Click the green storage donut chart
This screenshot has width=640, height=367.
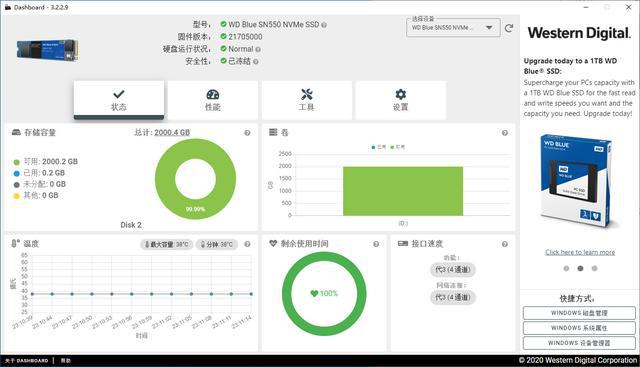pyautogui.click(x=196, y=179)
